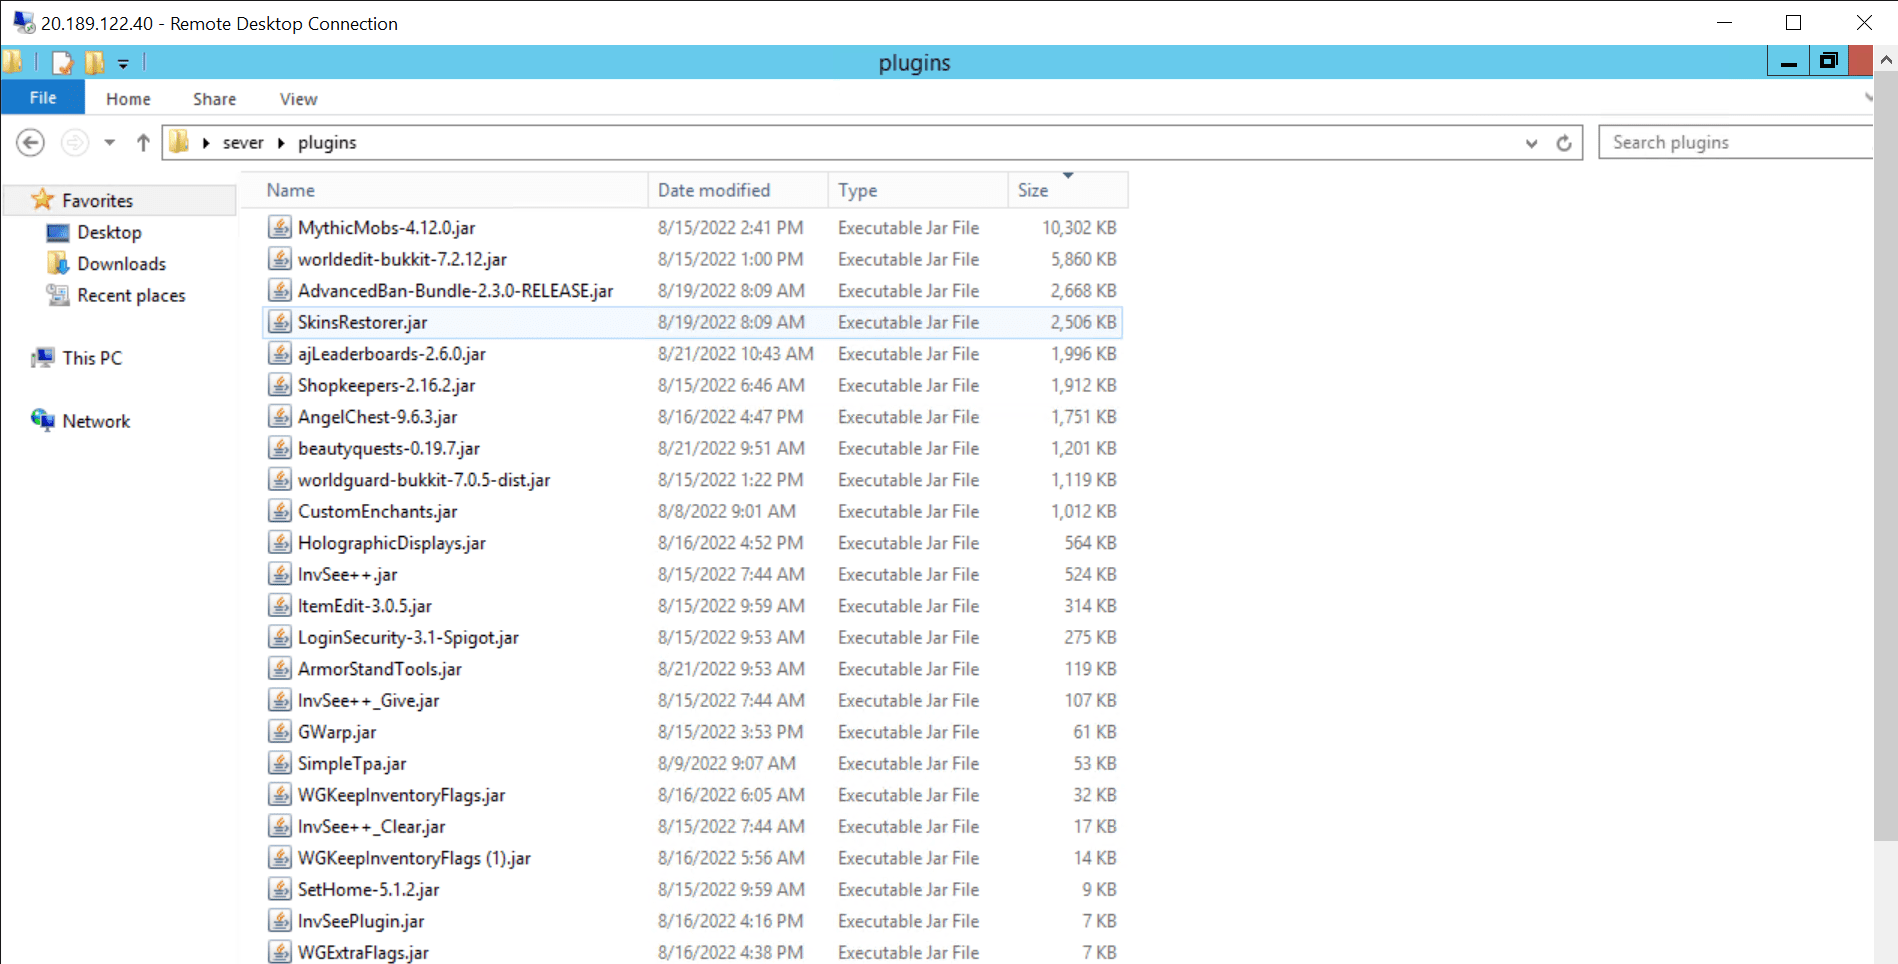Click the Search plugins input field

(x=1735, y=142)
